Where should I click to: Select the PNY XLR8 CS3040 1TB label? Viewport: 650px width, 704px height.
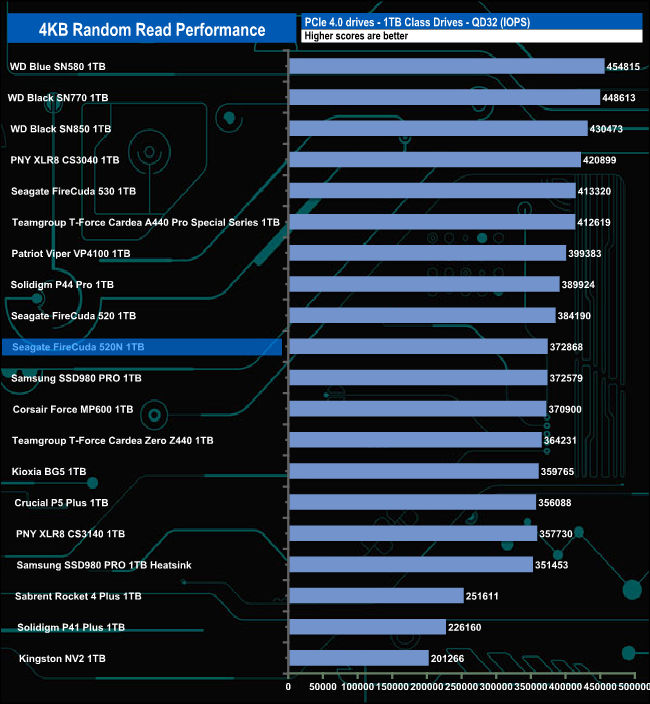click(x=65, y=160)
